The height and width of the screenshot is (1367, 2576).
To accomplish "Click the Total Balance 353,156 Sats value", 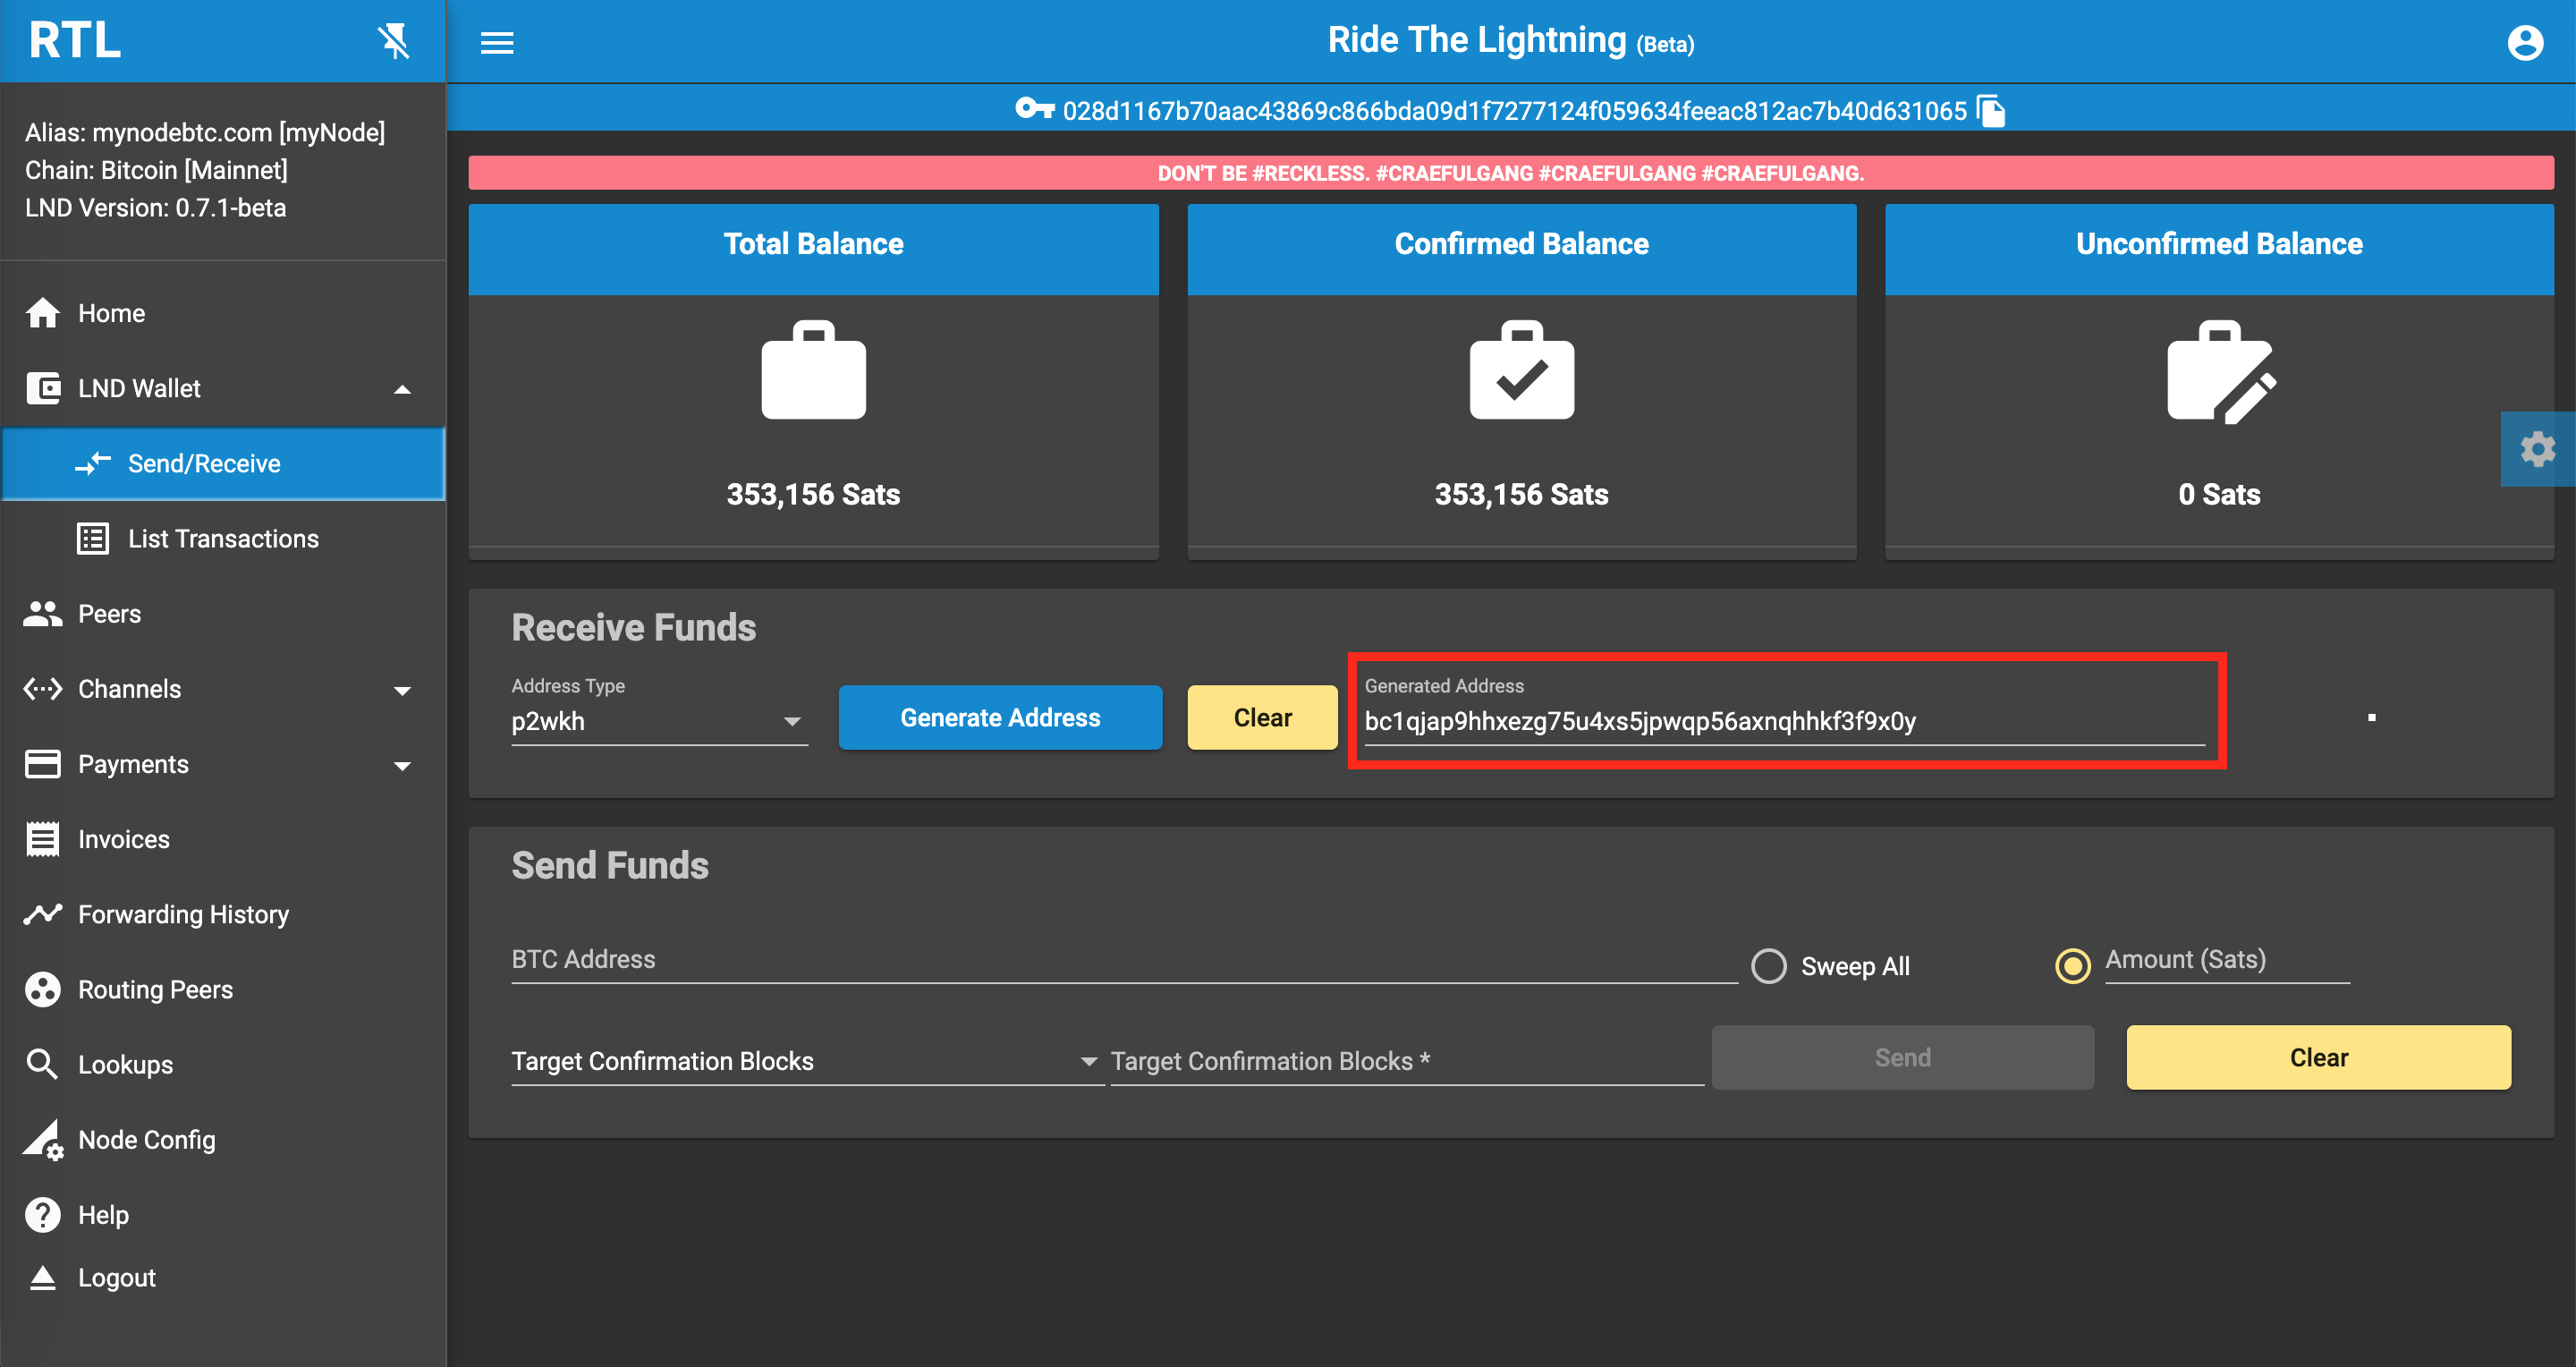I will point(813,494).
